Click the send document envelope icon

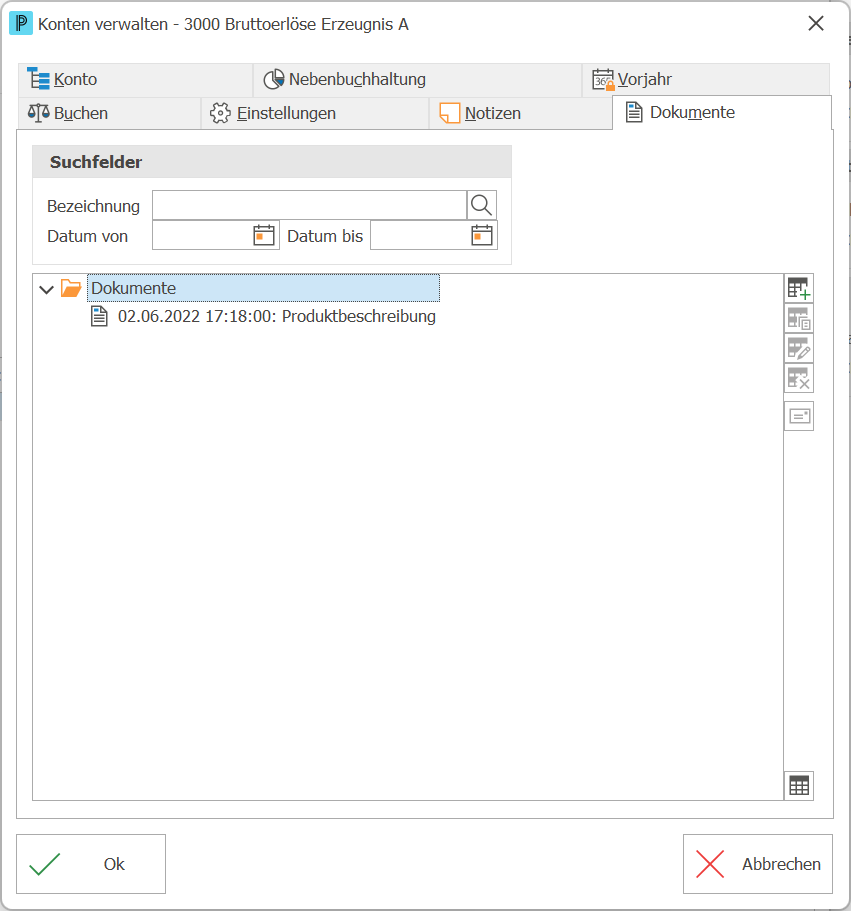click(799, 416)
